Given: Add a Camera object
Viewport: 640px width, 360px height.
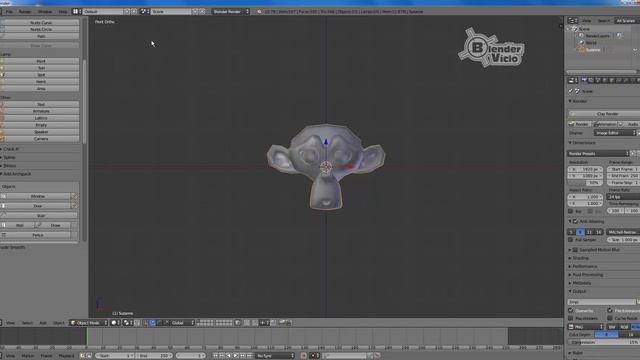Looking at the screenshot, I should 41,139.
